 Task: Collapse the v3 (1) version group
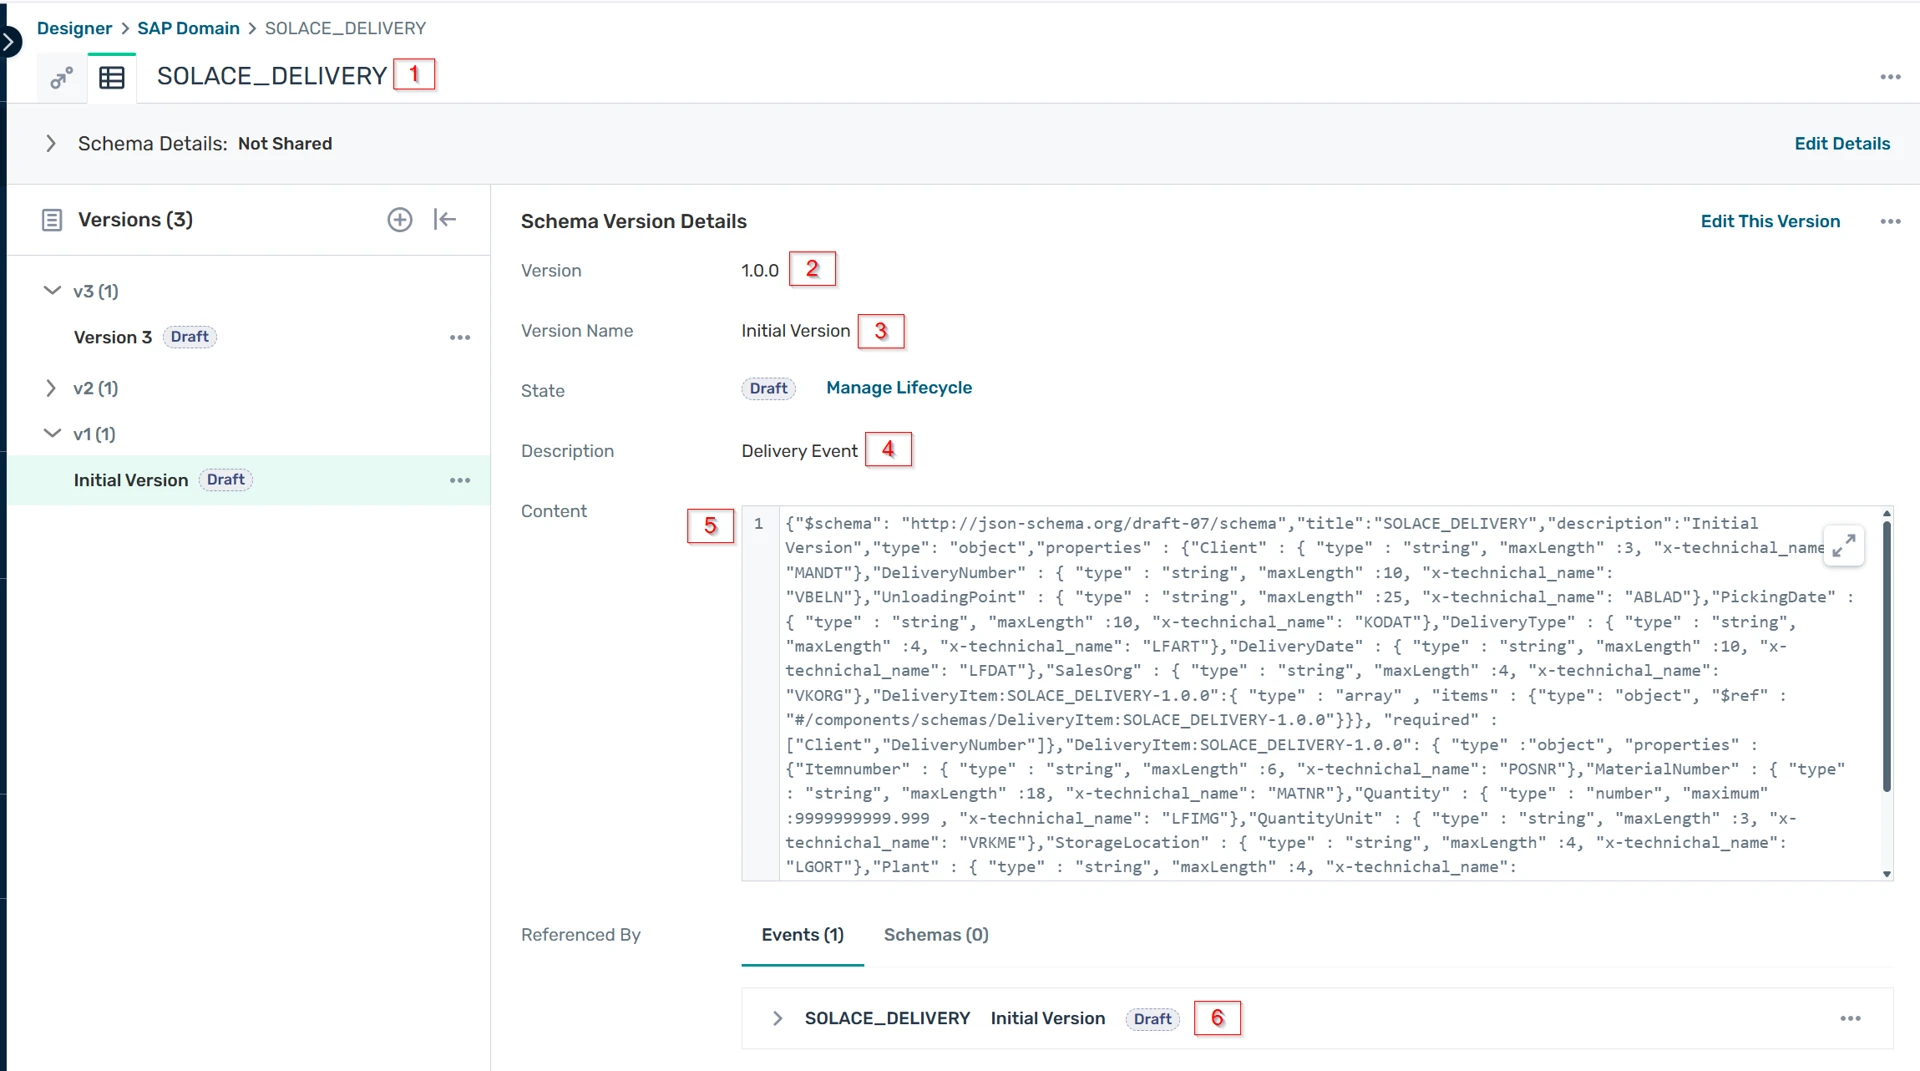click(x=52, y=291)
